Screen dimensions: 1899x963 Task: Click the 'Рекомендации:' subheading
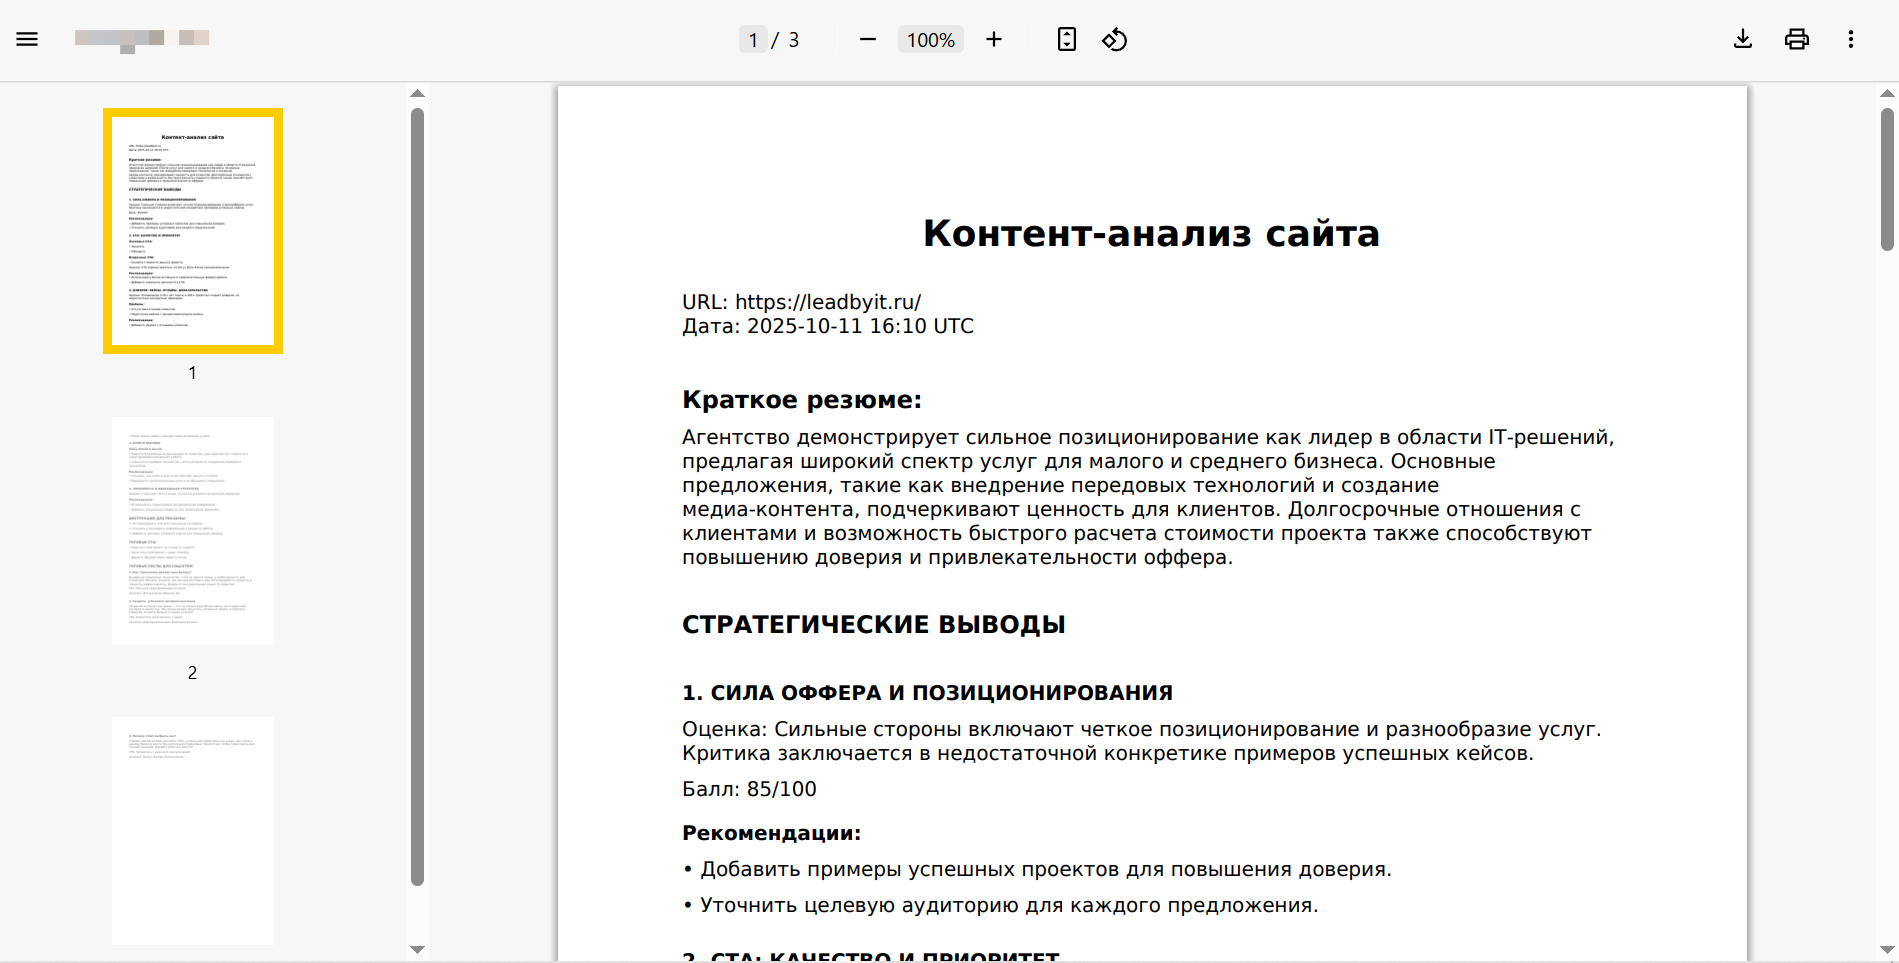click(771, 833)
